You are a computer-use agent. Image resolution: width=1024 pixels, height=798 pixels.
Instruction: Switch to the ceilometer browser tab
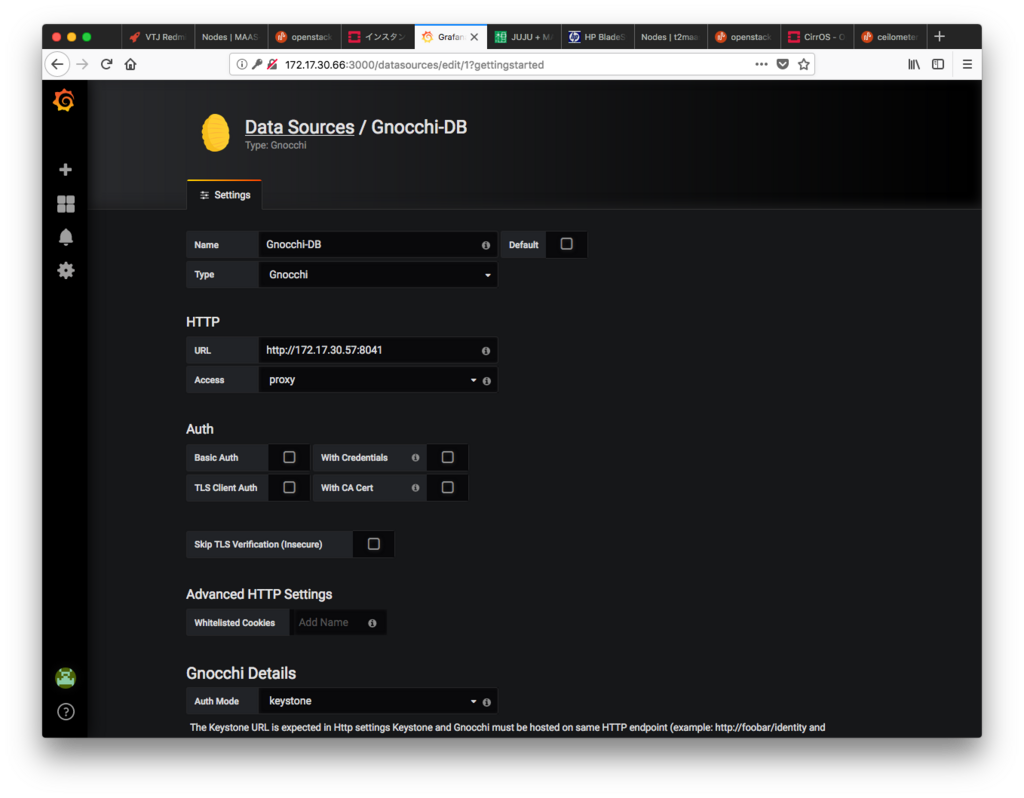coord(889,37)
